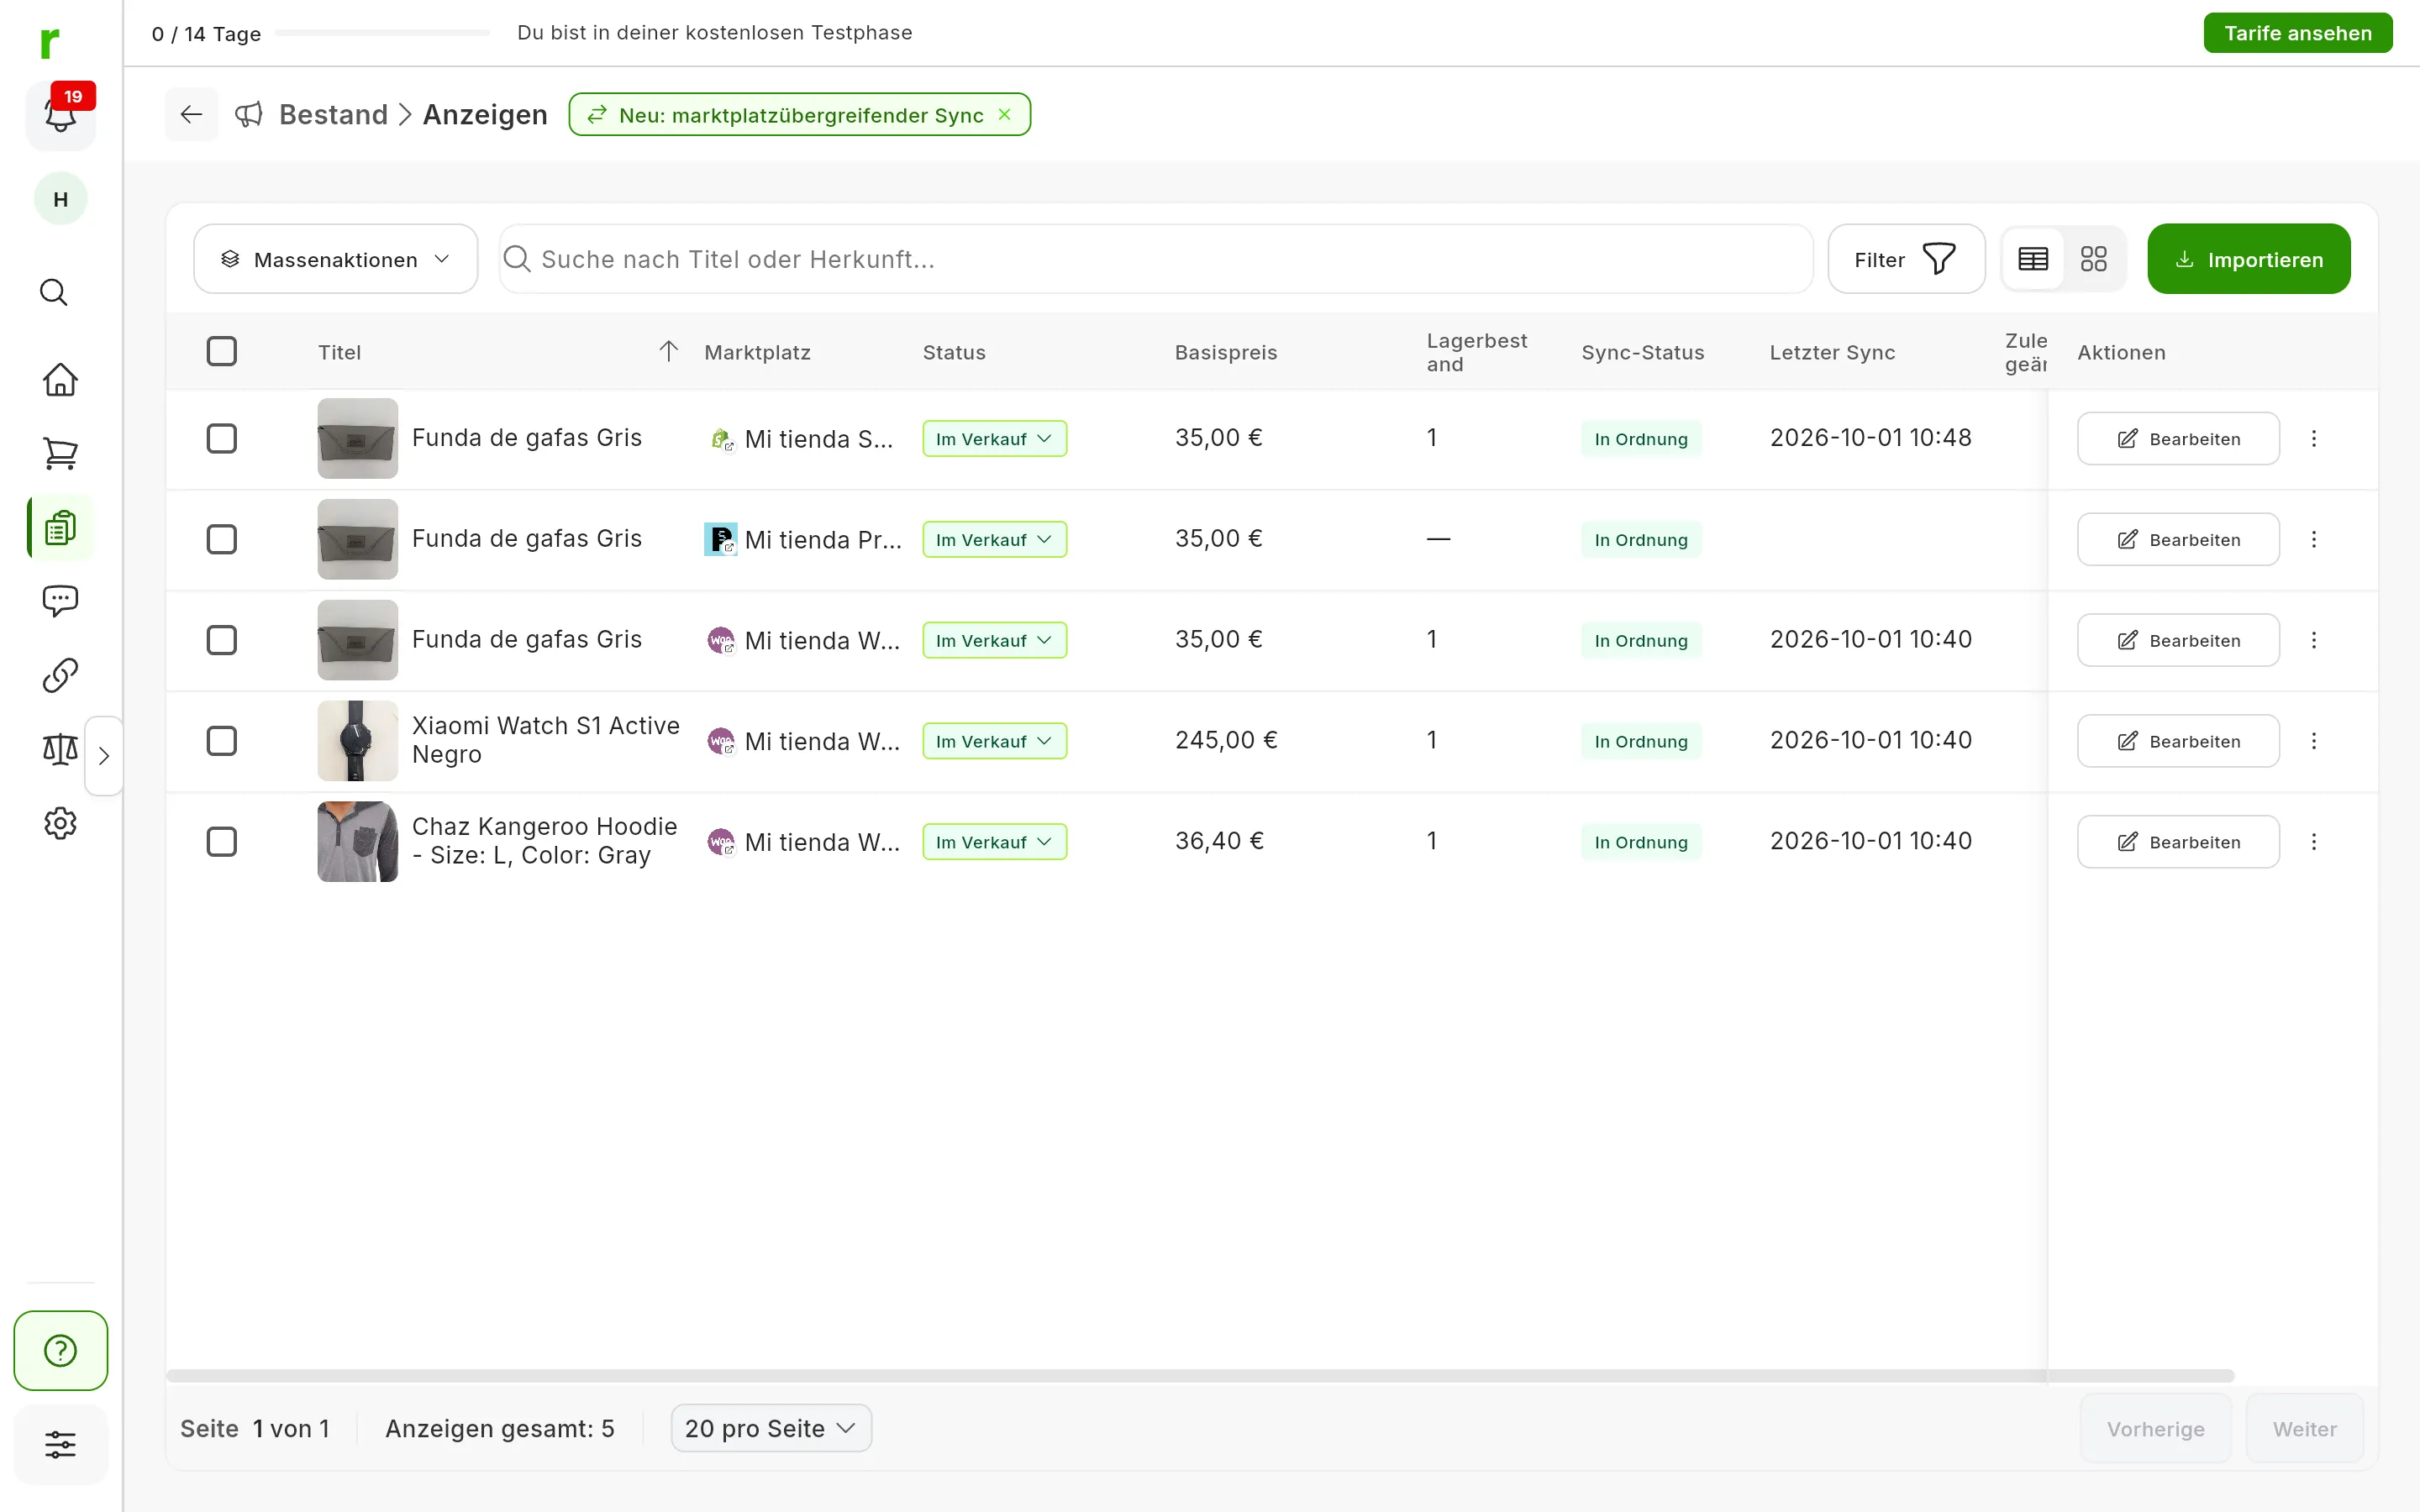Open more options for Chaz Kangeroo Hoodie row
Screen dimensions: 2420x1512
[2314, 842]
